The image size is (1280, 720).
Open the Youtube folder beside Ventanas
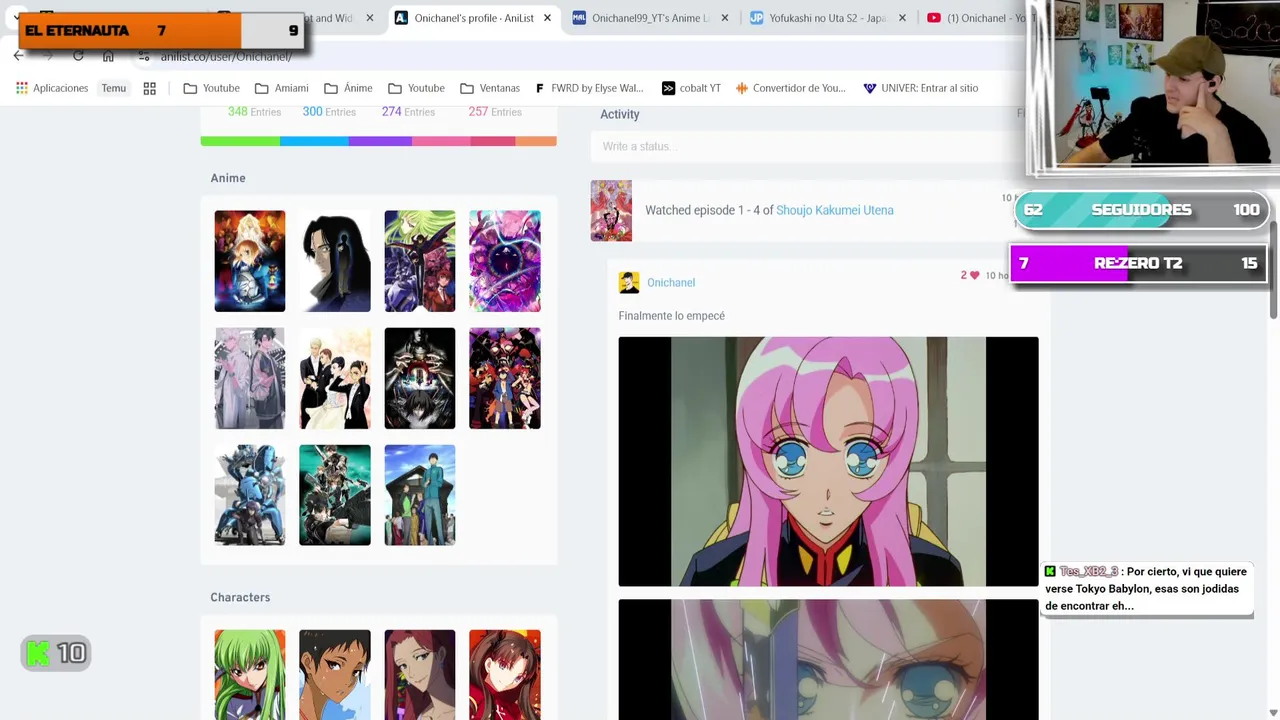point(416,88)
